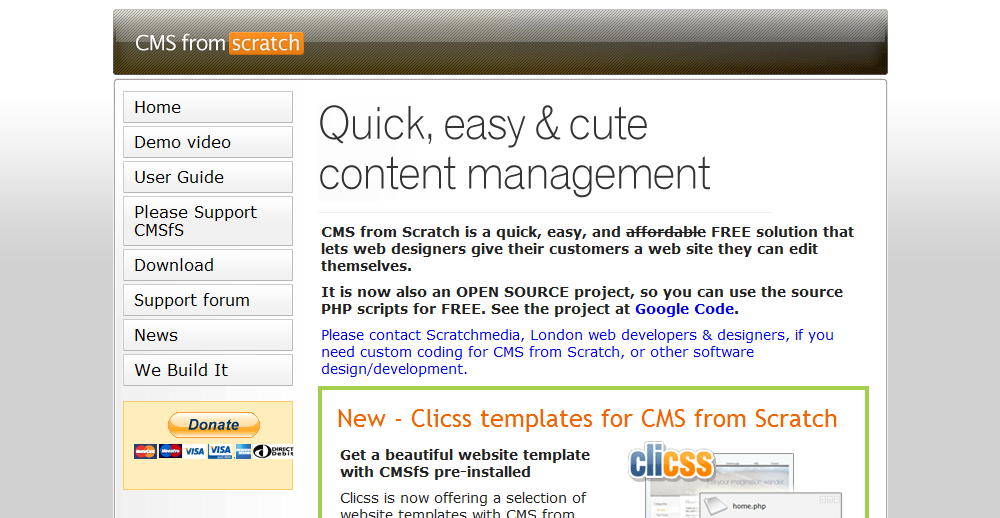Click the Get a beautiful website template text
The image size is (1000, 518).
[x=465, y=464]
